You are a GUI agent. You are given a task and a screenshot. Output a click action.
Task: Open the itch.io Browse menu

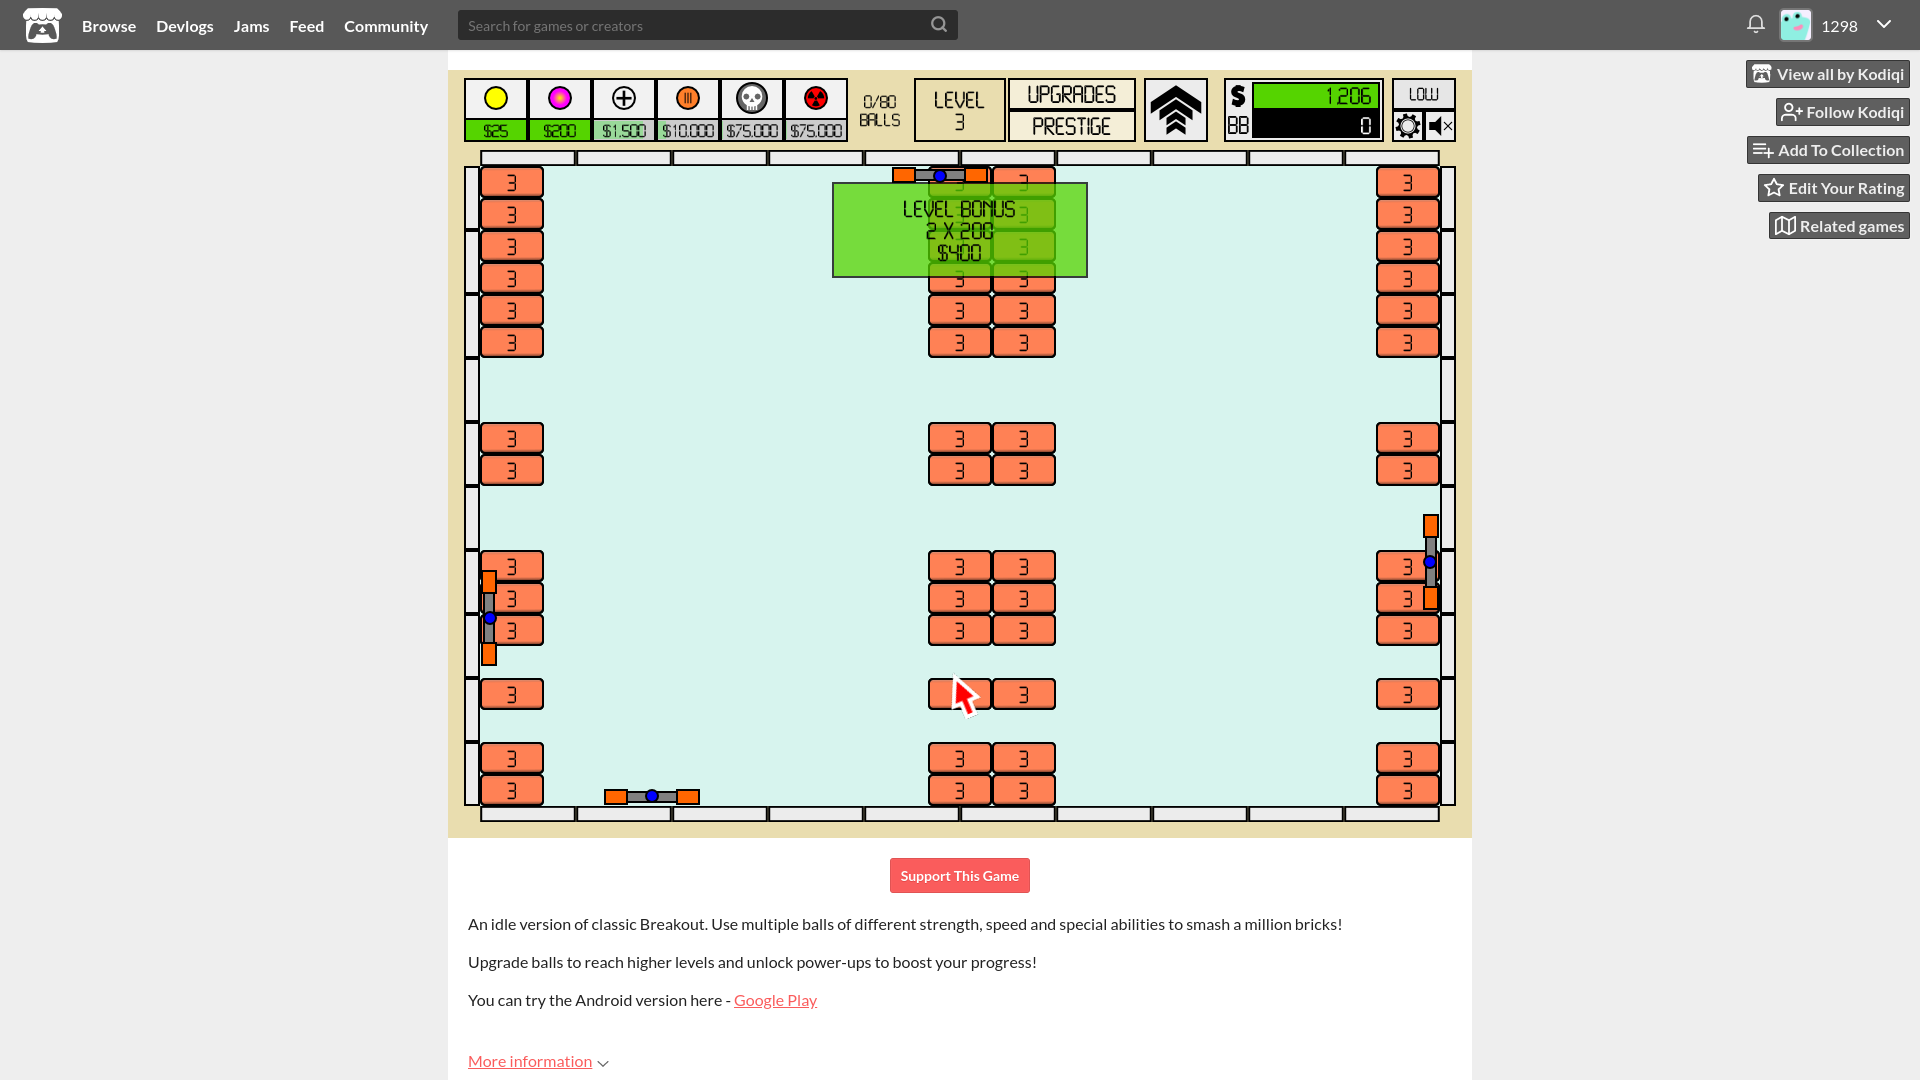pos(108,25)
